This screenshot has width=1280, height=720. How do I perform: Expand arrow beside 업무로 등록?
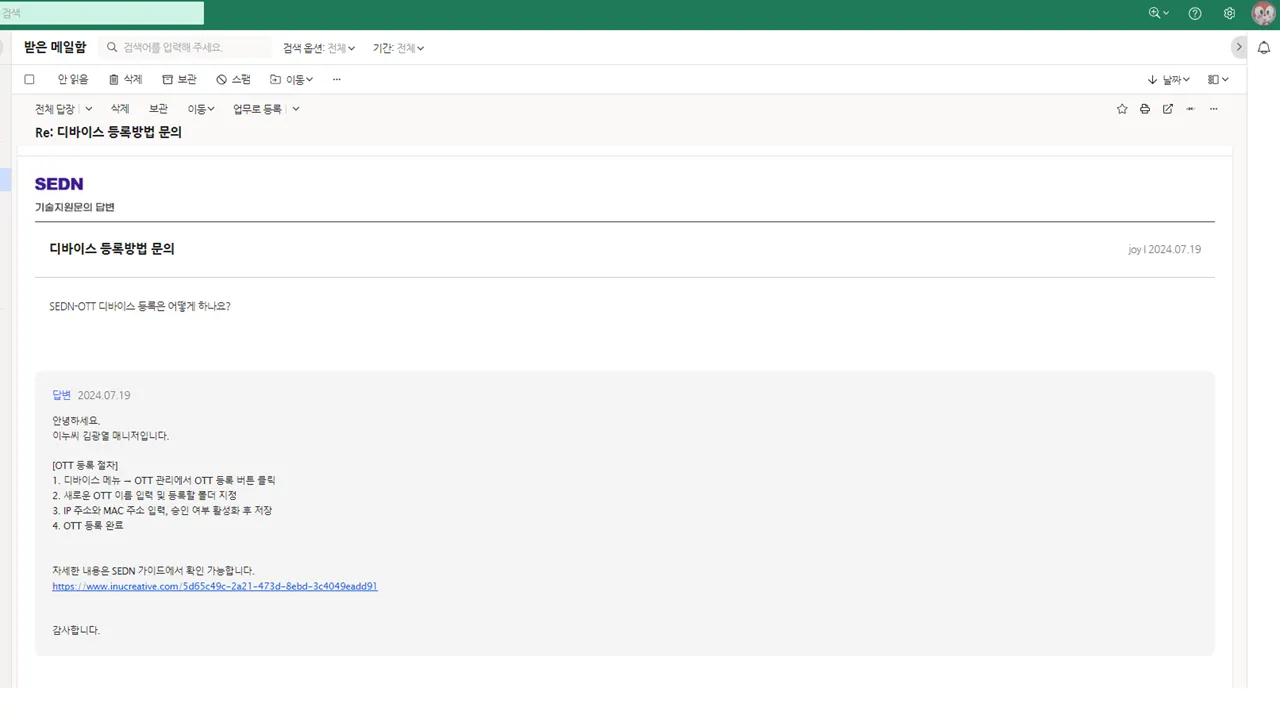[x=296, y=109]
